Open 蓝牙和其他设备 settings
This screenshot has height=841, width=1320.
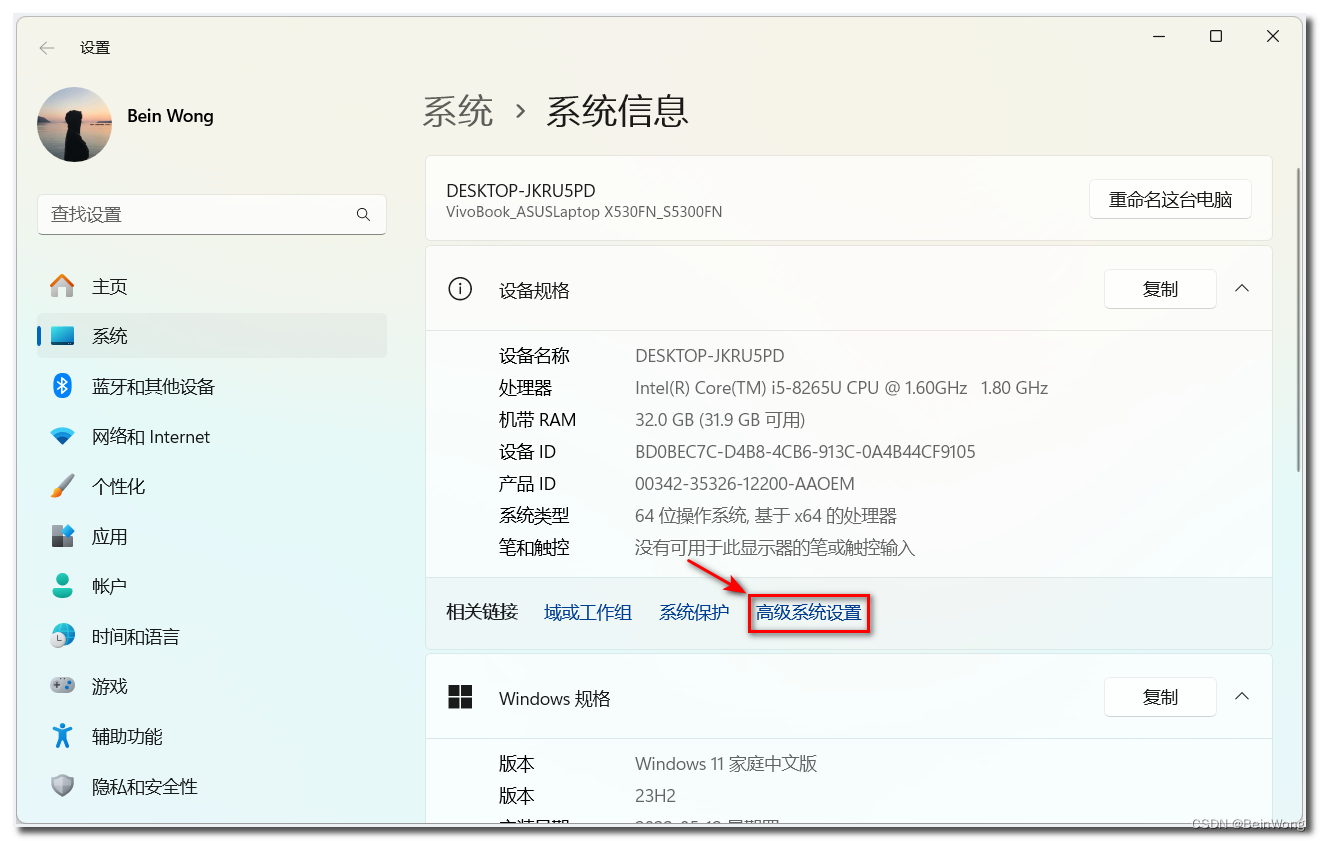point(212,386)
